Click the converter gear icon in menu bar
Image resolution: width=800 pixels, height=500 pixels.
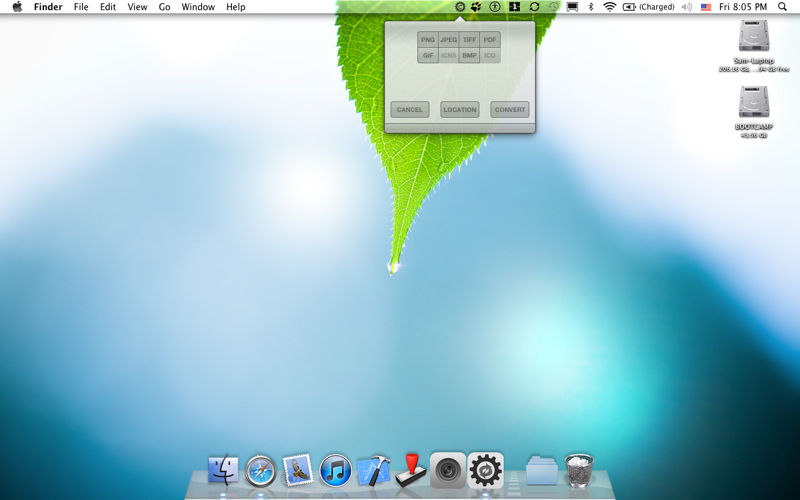(460, 7)
